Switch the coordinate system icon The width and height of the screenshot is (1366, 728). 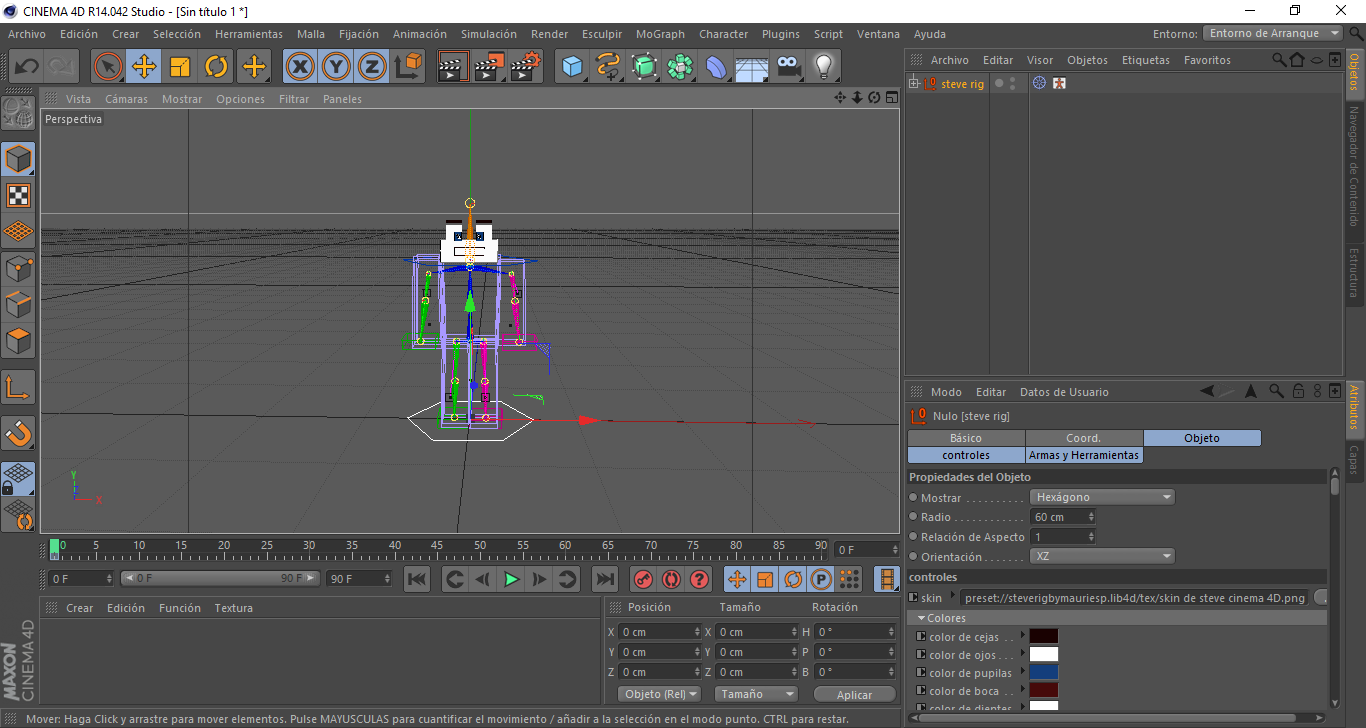[408, 67]
